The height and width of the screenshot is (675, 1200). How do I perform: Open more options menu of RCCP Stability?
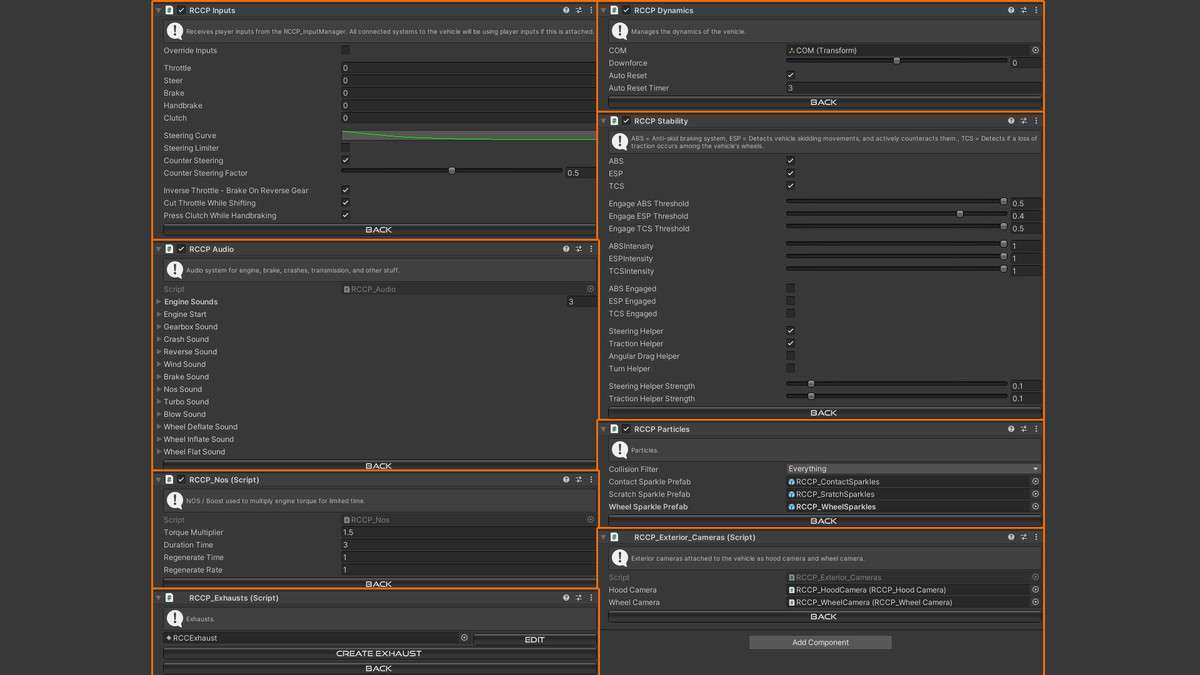[1036, 121]
